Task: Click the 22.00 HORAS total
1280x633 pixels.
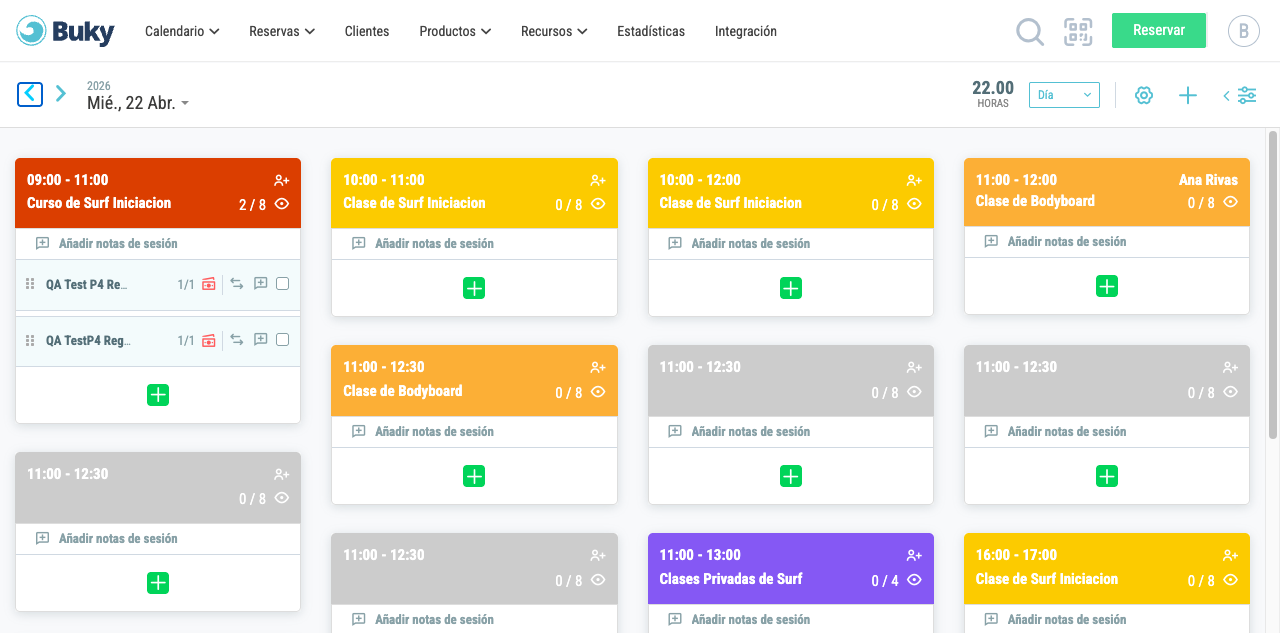Action: [x=993, y=94]
